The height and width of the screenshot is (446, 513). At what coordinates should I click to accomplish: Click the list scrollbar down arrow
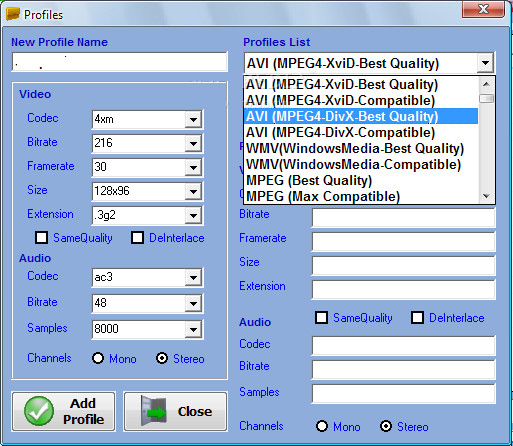[486, 196]
